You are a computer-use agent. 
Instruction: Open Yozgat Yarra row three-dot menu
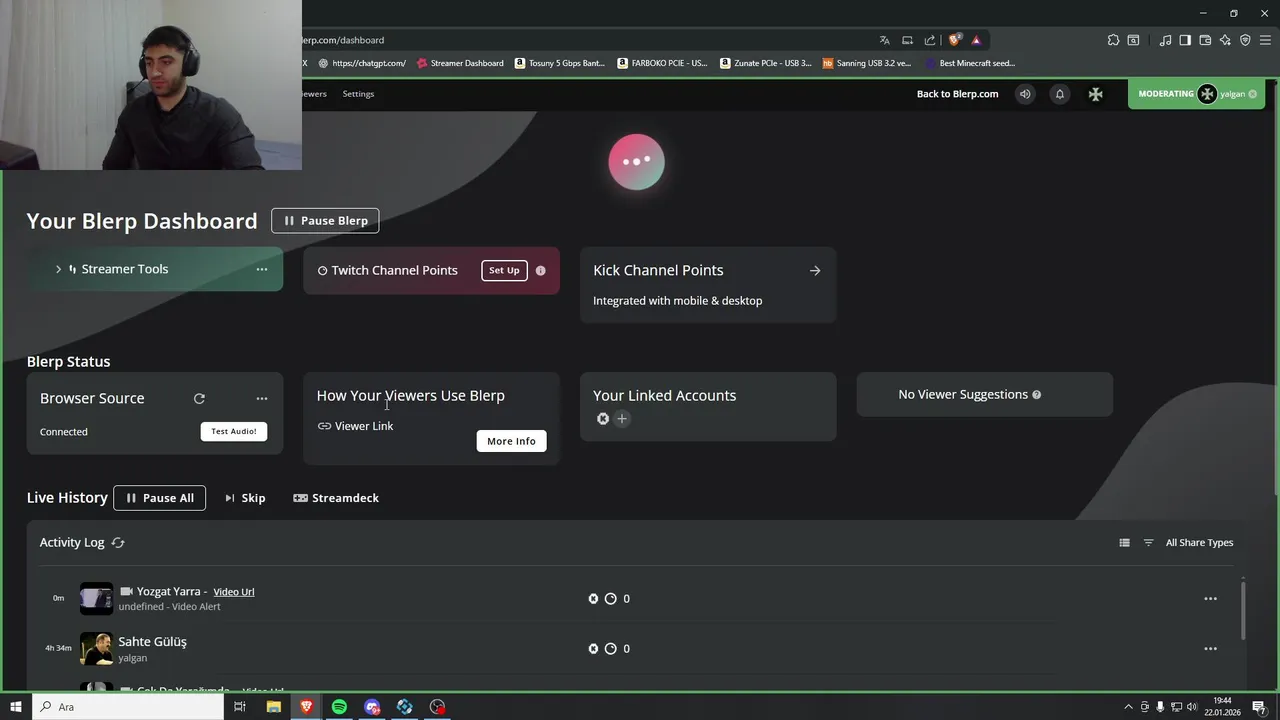pyautogui.click(x=1210, y=599)
